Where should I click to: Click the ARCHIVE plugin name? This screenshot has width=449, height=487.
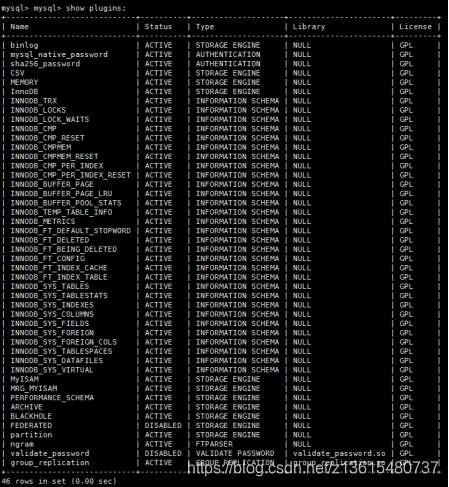click(x=26, y=407)
